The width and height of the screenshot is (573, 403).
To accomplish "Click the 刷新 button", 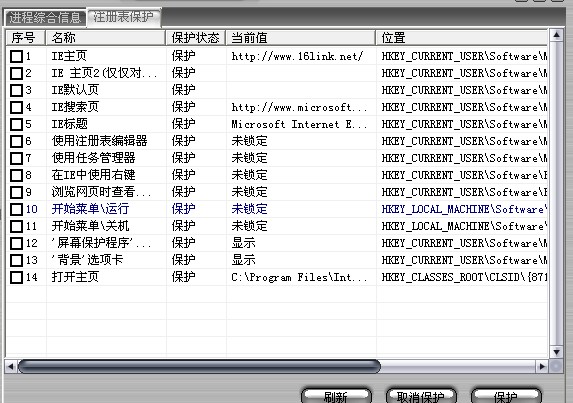I will point(336,396).
